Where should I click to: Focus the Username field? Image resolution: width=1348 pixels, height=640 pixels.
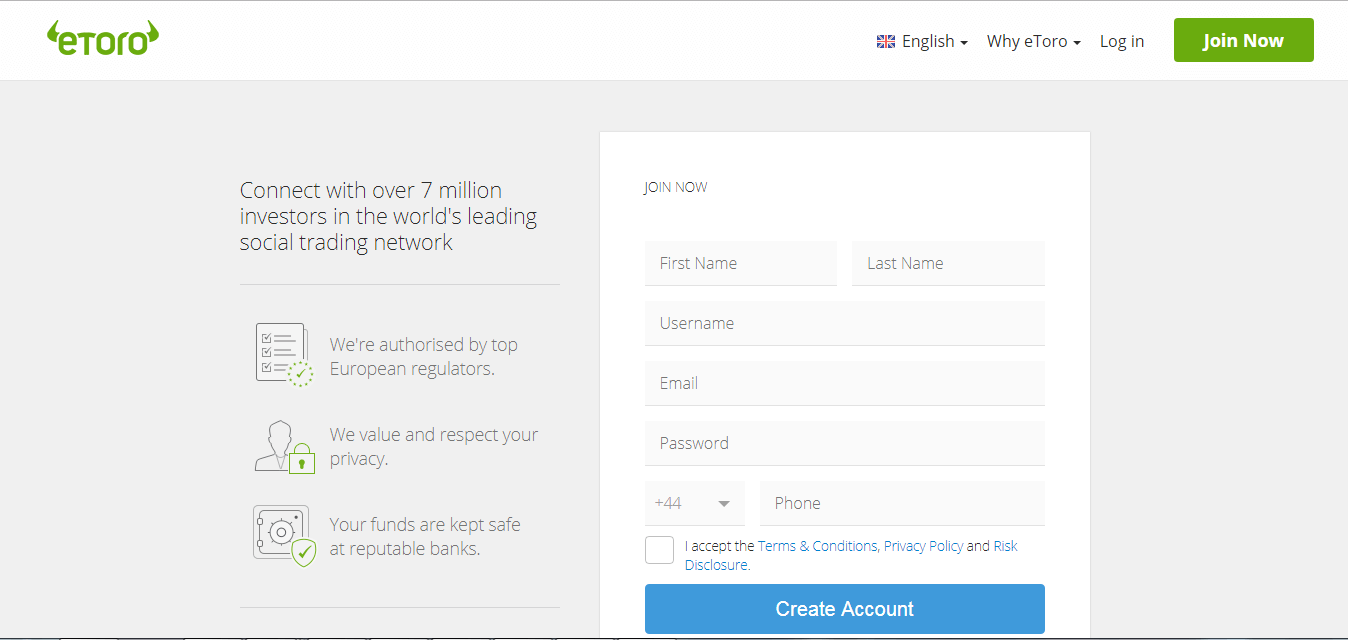tap(845, 323)
